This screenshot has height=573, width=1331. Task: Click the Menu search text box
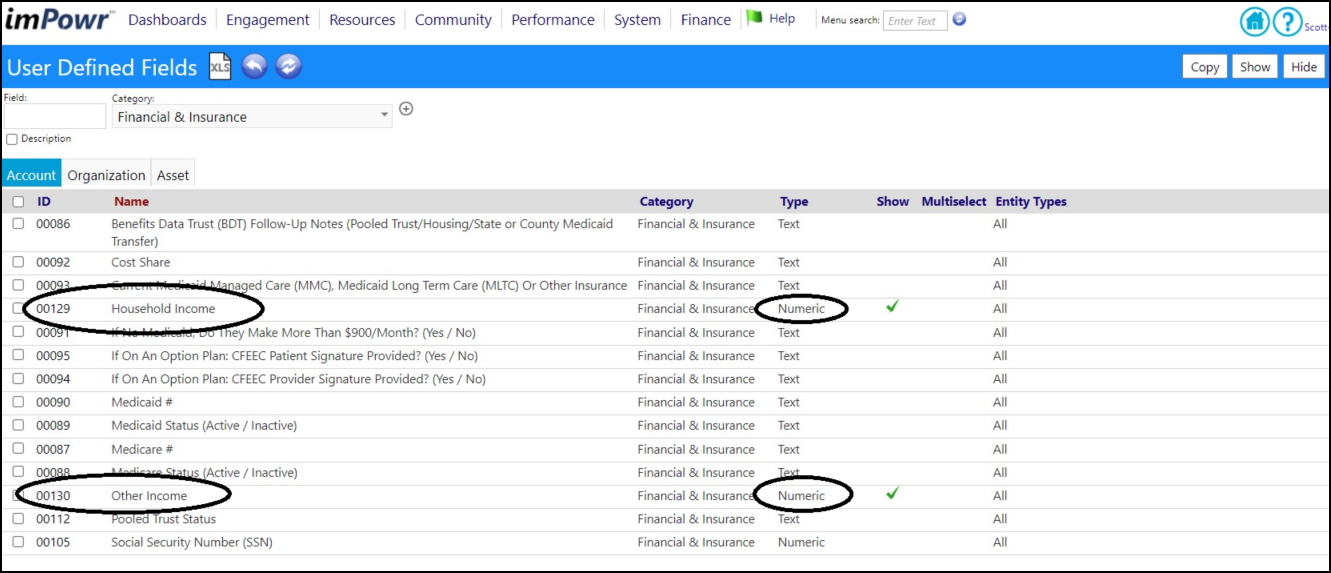pyautogui.click(x=915, y=20)
